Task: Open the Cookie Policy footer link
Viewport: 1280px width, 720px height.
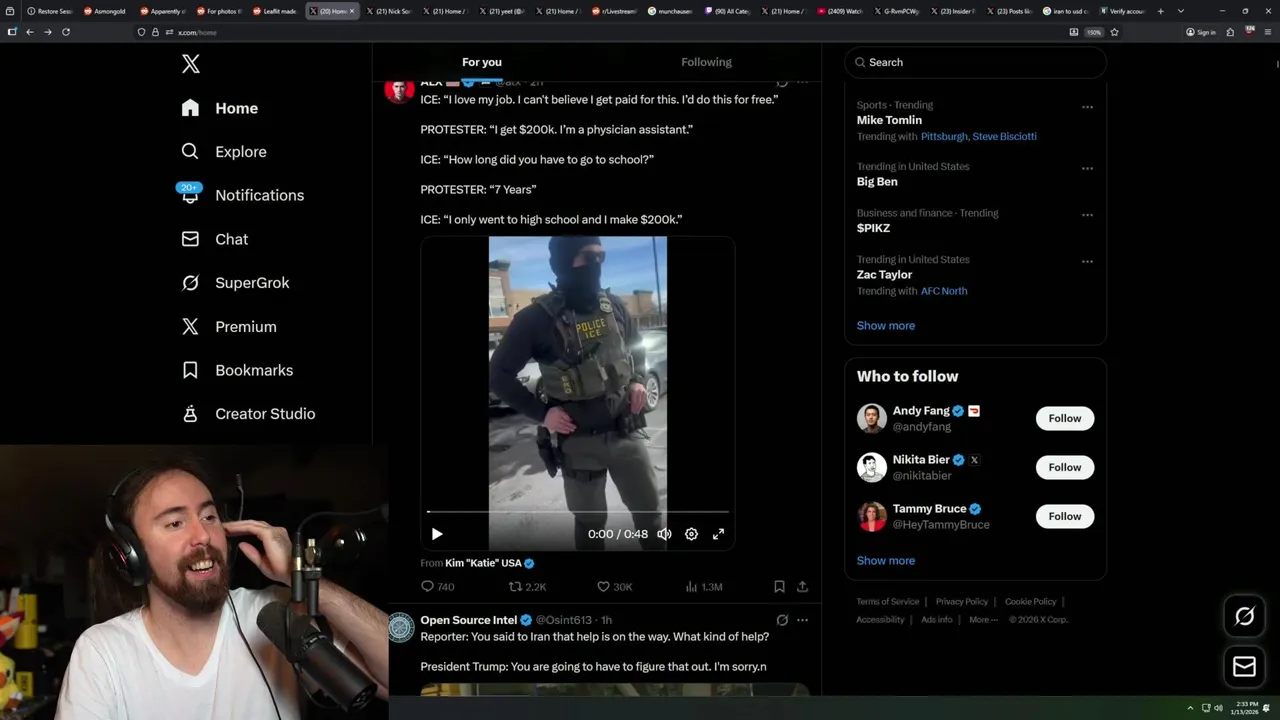Action: point(1030,602)
